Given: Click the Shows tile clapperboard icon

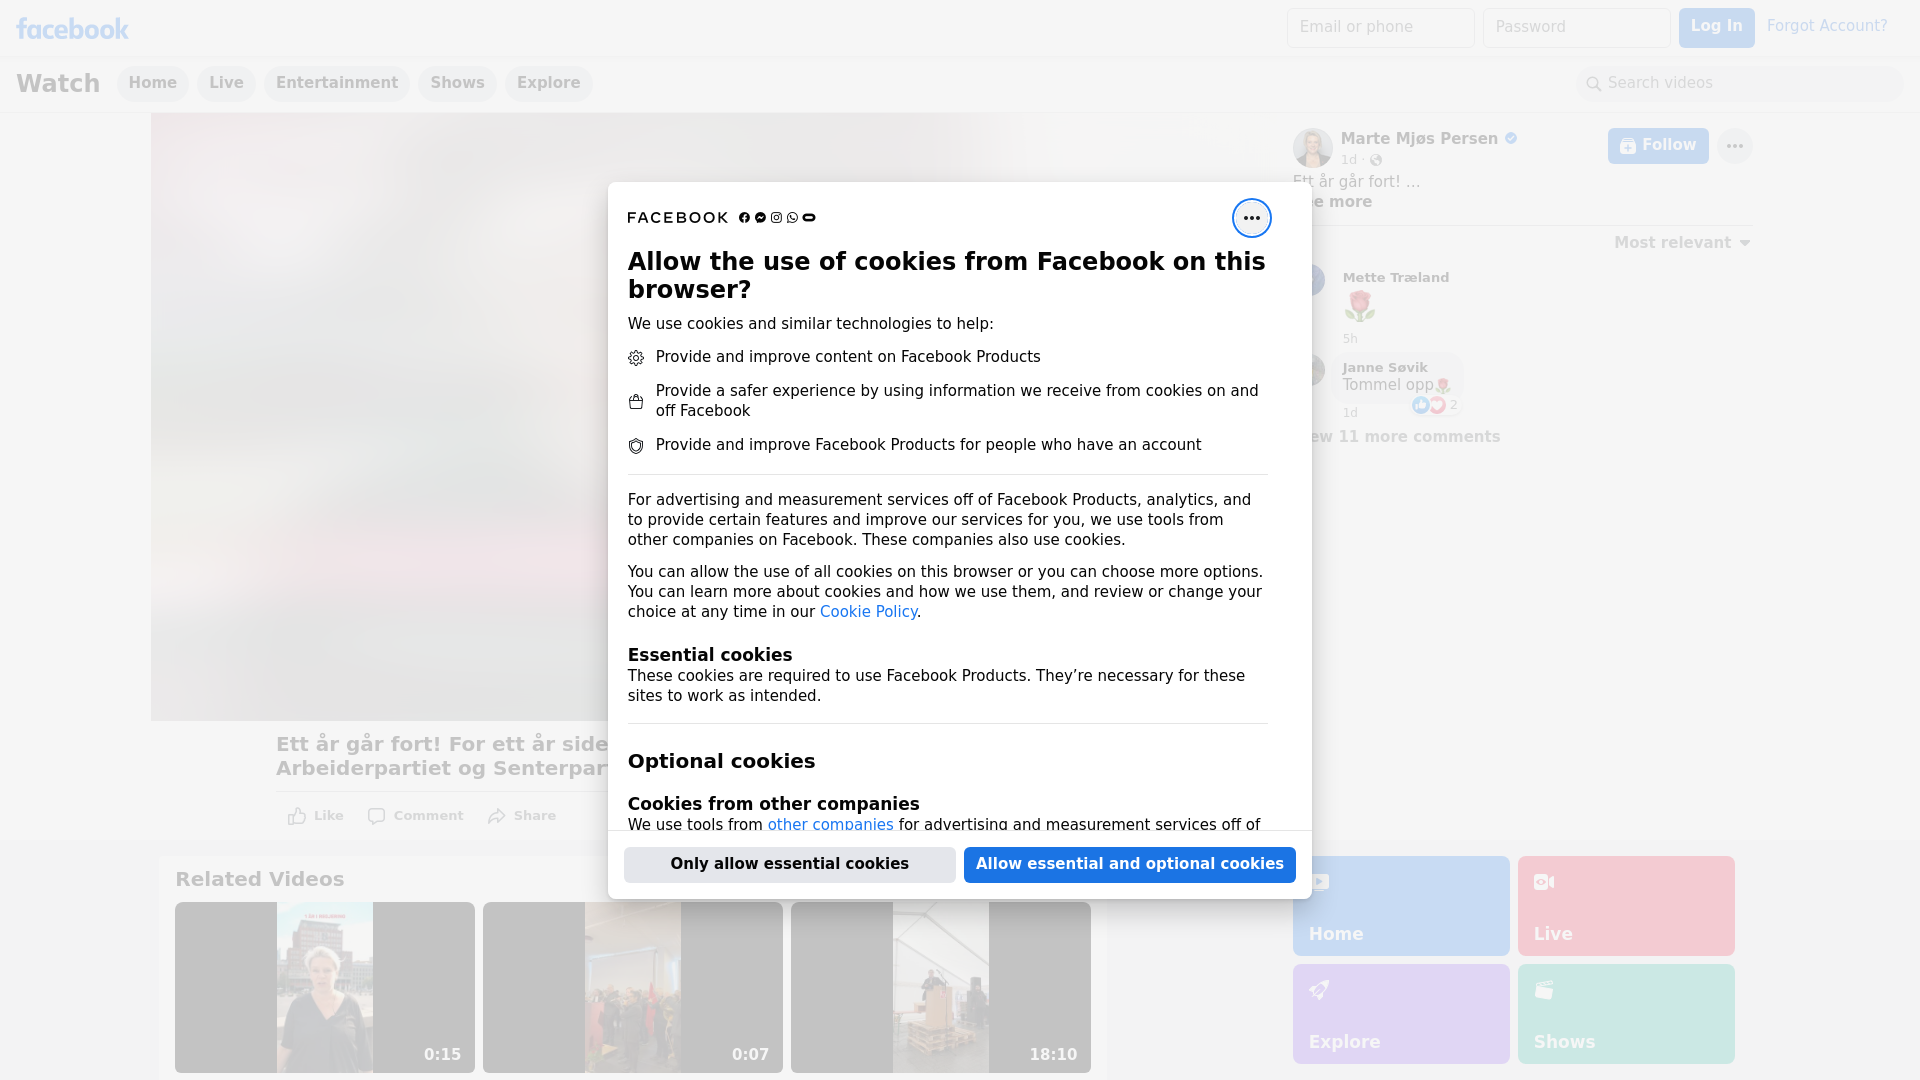Looking at the screenshot, I should click(x=1544, y=990).
